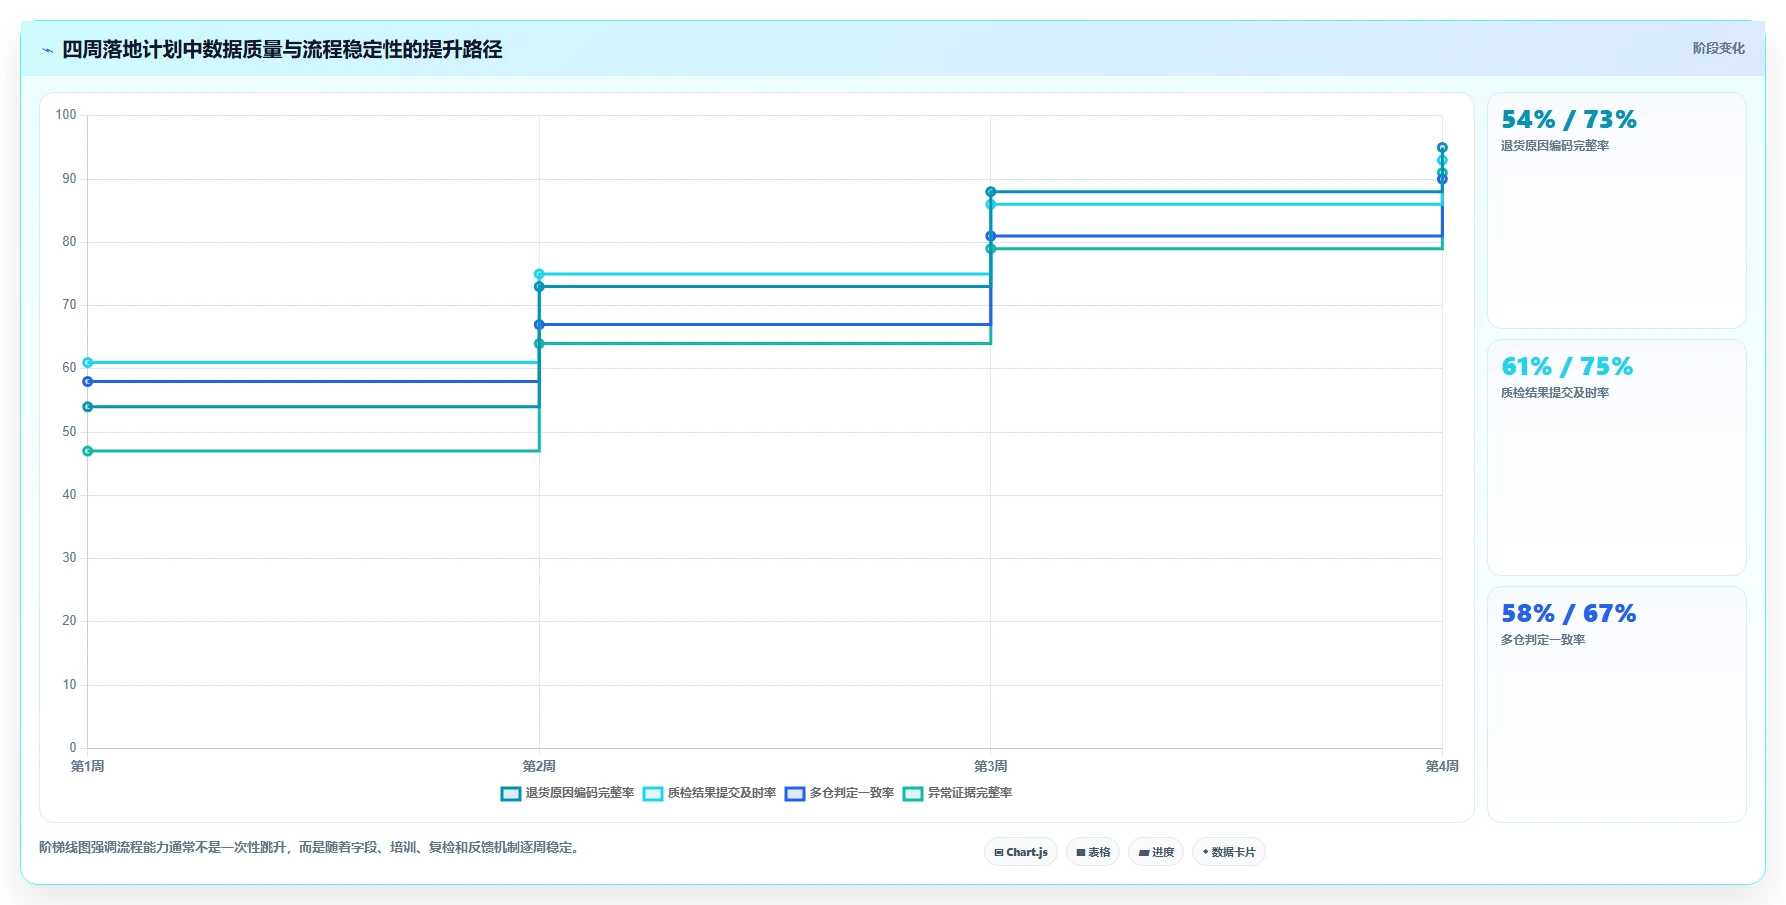1786x905 pixels.
Task: Click the 阶段变化 label in the header
Action: tap(1718, 48)
